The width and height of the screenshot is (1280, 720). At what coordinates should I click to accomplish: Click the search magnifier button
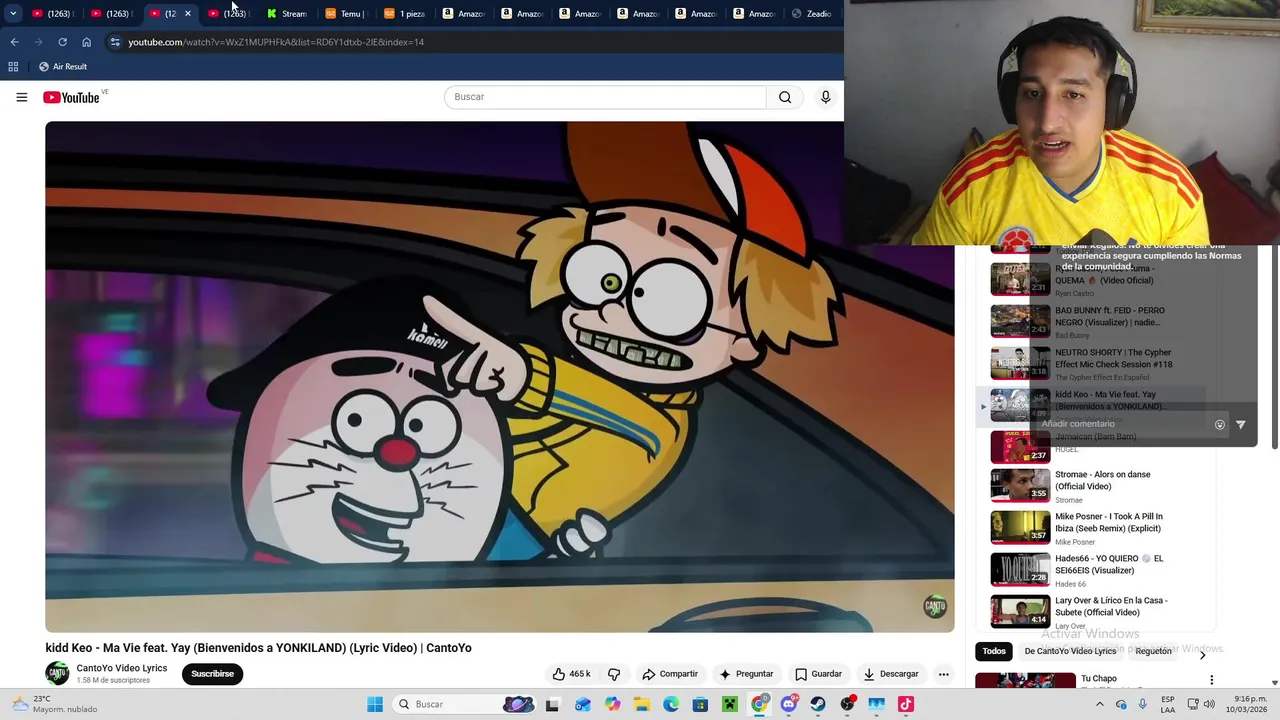[785, 97]
